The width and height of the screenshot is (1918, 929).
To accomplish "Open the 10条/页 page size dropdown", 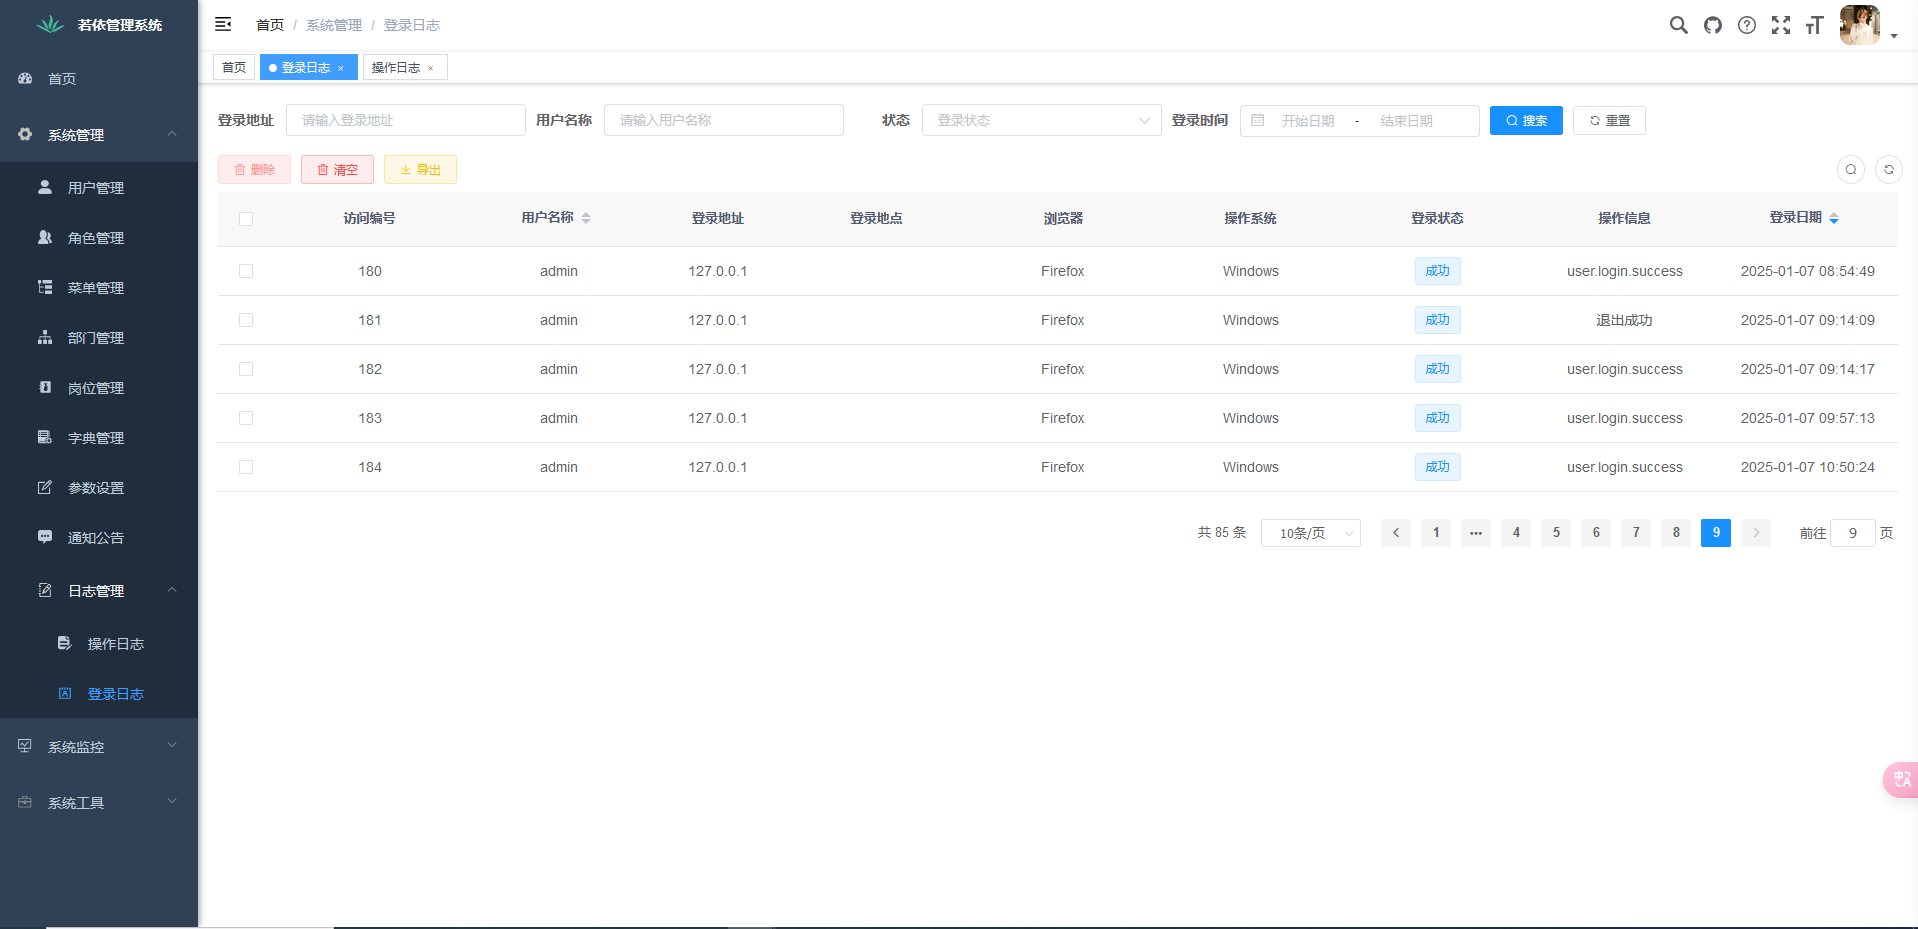I will (1310, 533).
